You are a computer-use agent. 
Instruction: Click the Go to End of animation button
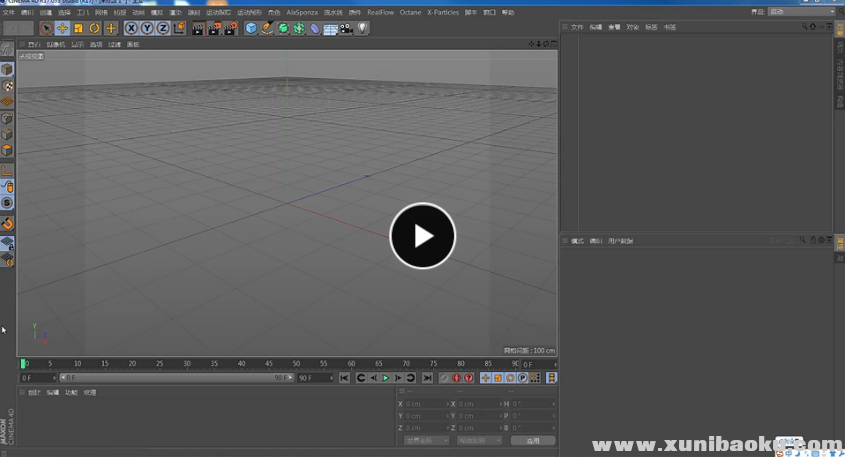point(427,378)
